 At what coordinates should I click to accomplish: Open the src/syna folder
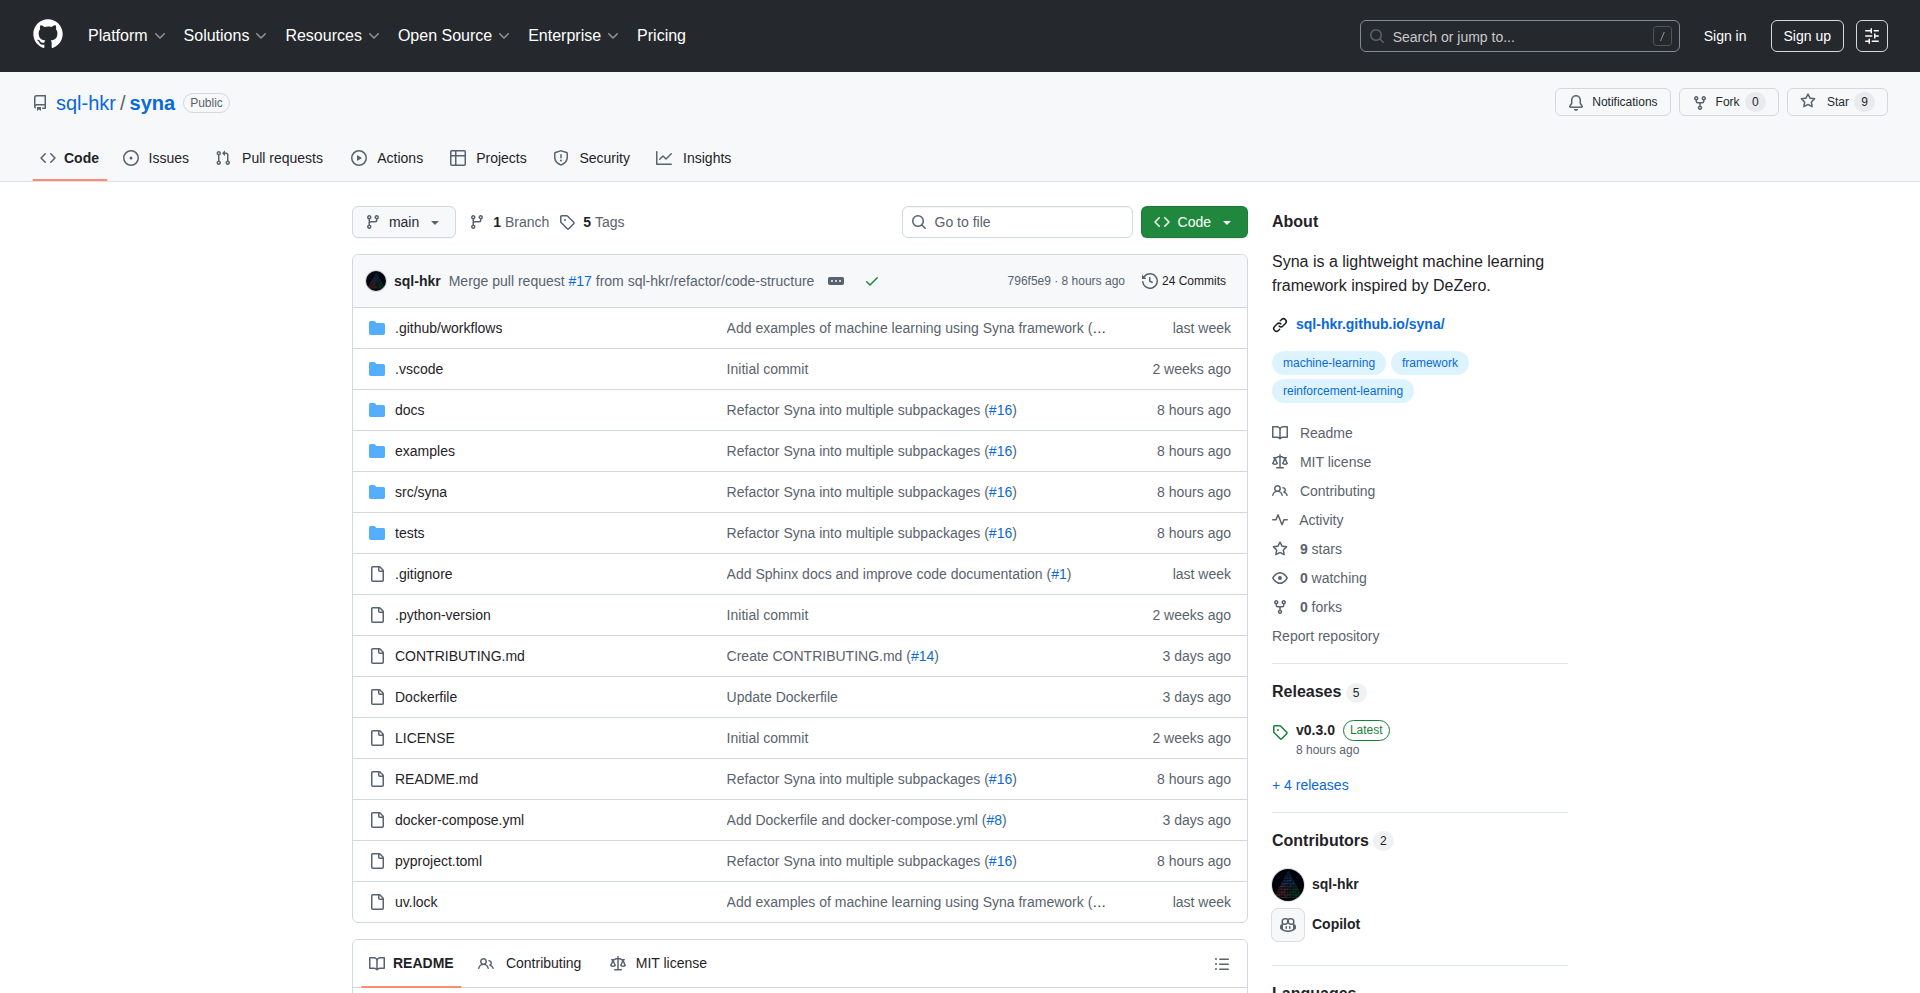coord(420,492)
